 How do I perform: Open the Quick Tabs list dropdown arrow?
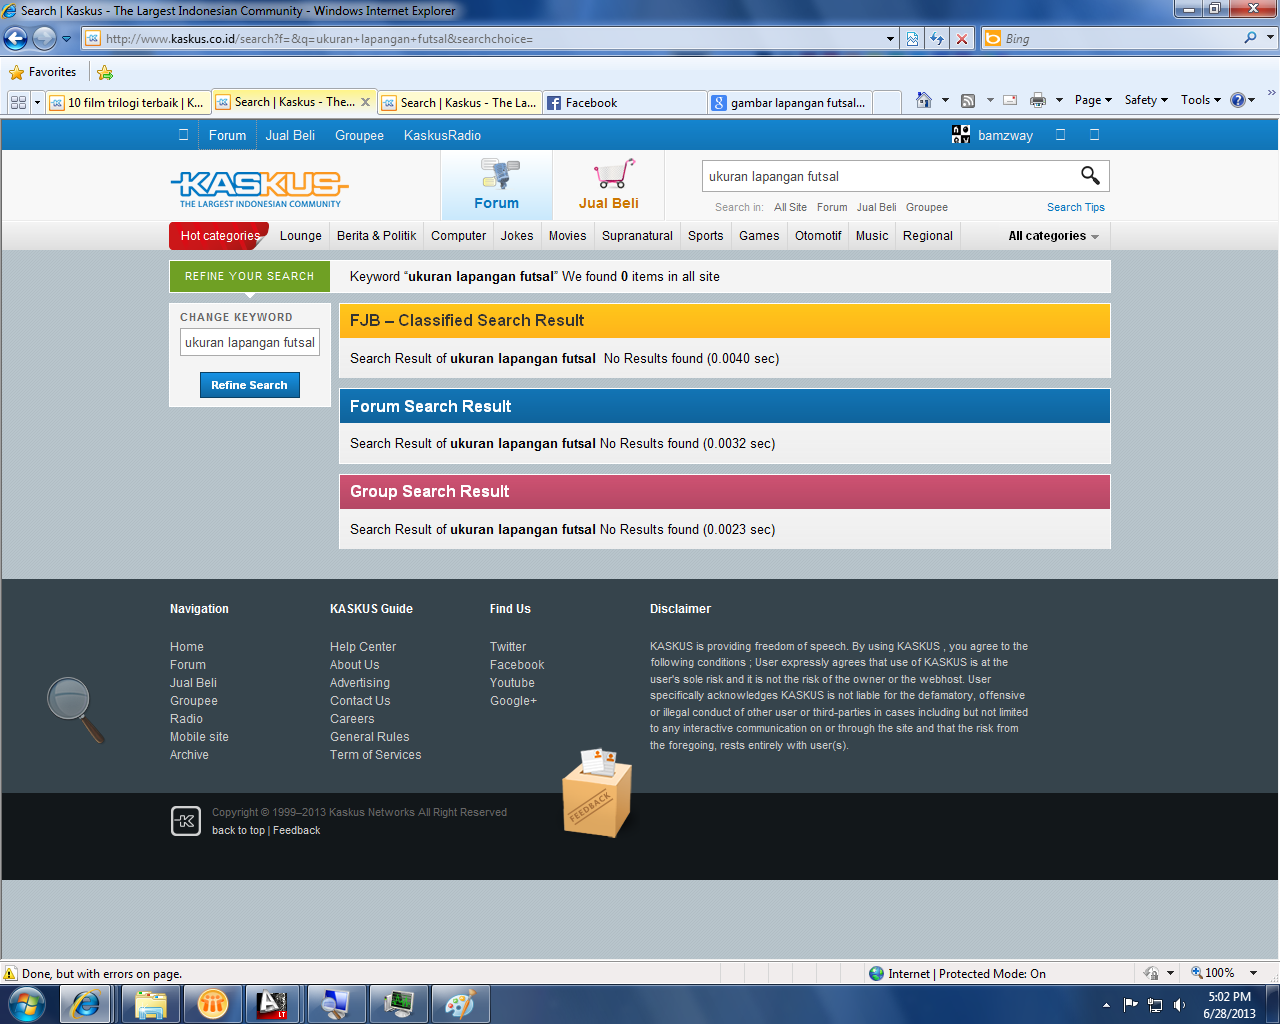pyautogui.click(x=37, y=102)
